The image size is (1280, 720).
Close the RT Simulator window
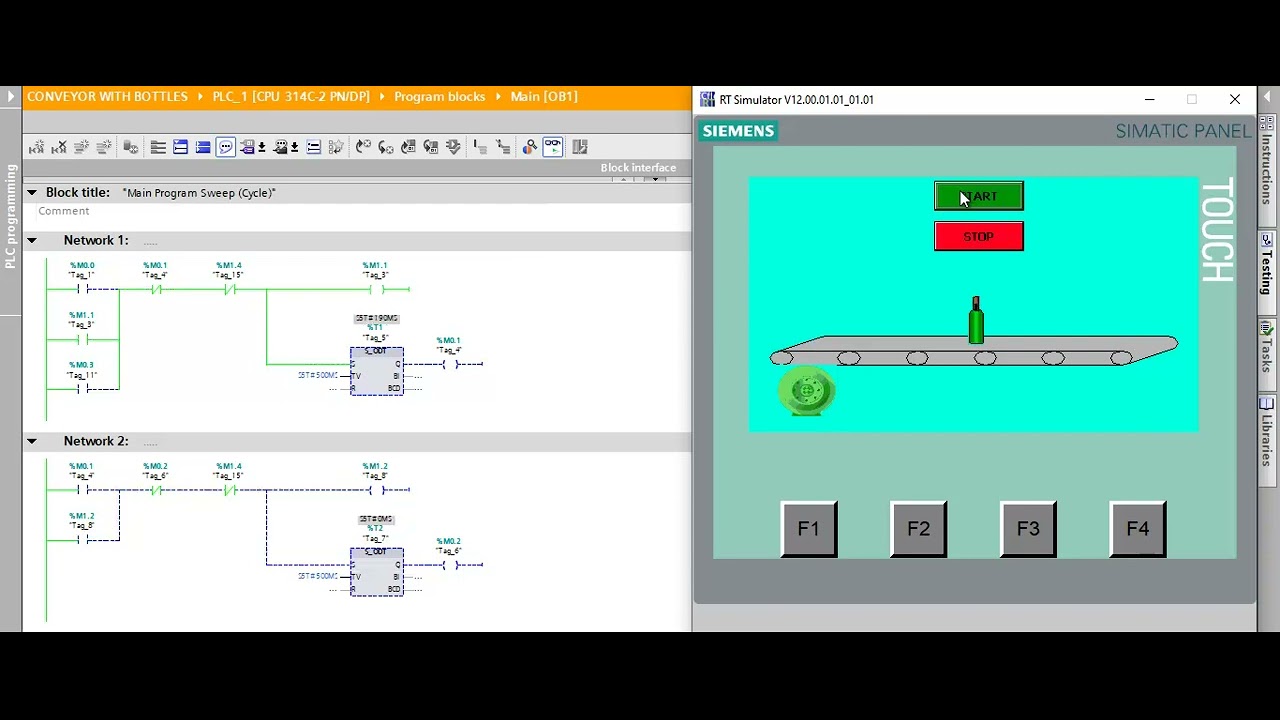(x=1235, y=99)
